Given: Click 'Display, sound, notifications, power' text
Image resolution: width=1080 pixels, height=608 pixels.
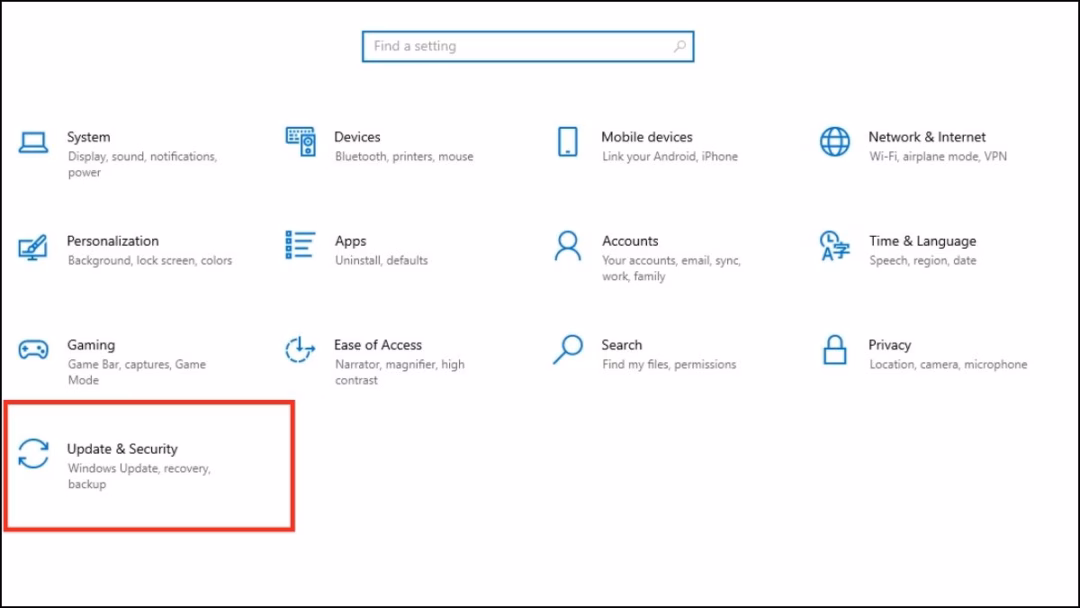Looking at the screenshot, I should click(x=143, y=165).
